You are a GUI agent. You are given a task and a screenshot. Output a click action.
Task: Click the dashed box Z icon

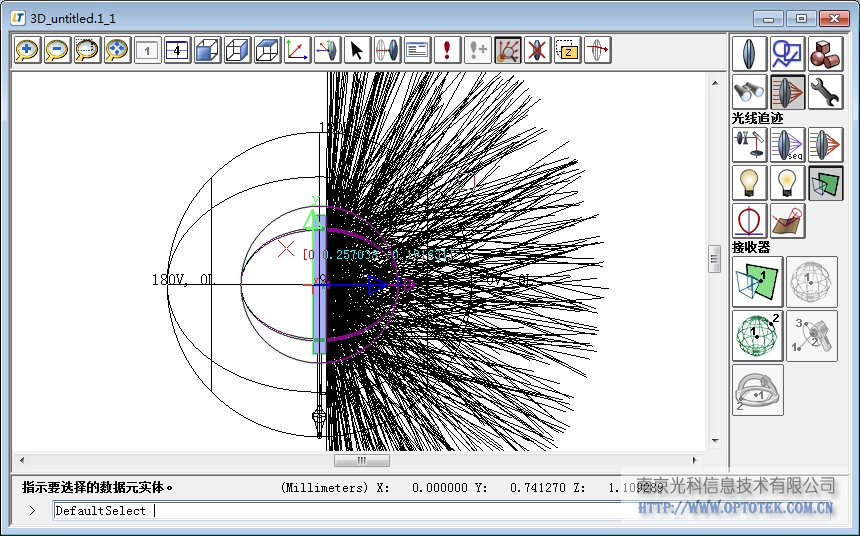click(567, 50)
